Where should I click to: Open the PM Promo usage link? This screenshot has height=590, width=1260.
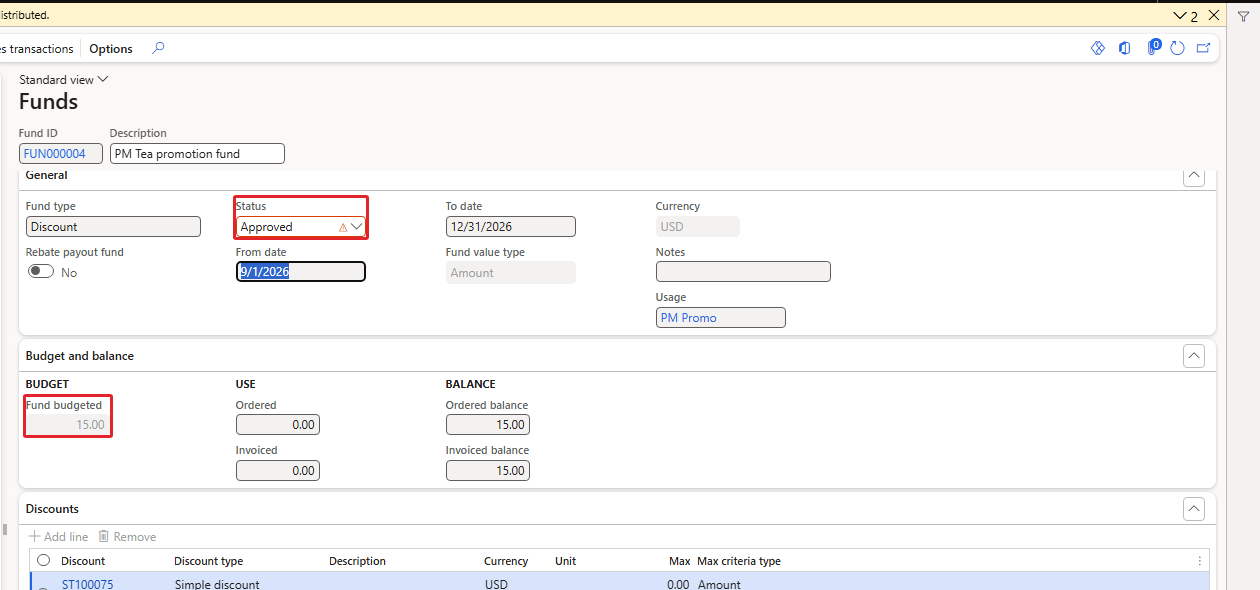point(689,318)
